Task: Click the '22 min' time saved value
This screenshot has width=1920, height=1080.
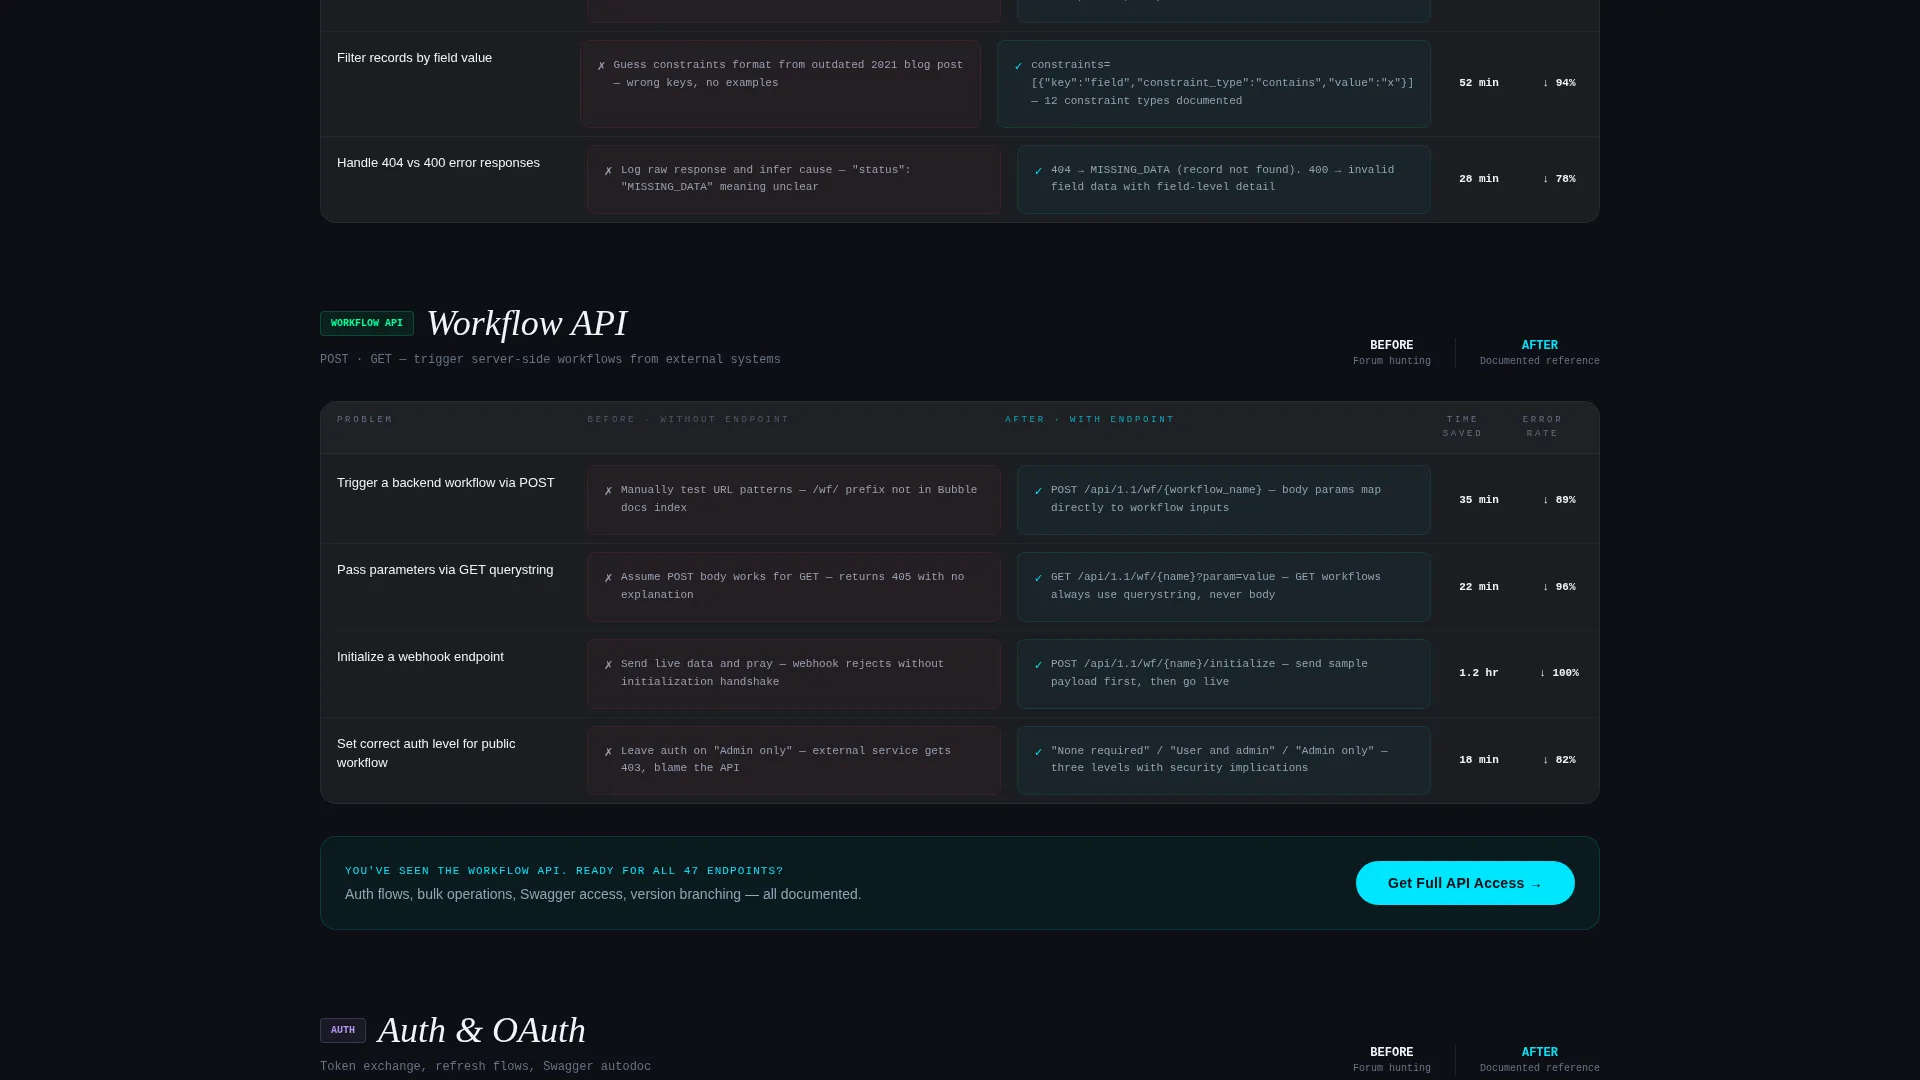Action: point(1478,587)
